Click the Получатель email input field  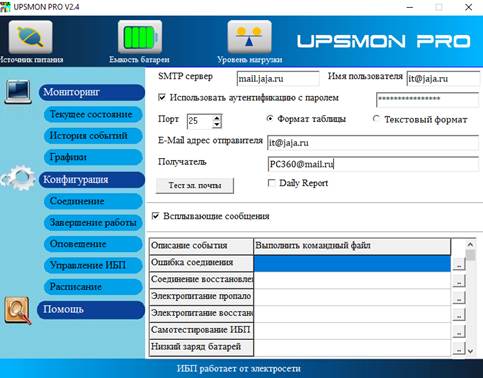pos(373,164)
